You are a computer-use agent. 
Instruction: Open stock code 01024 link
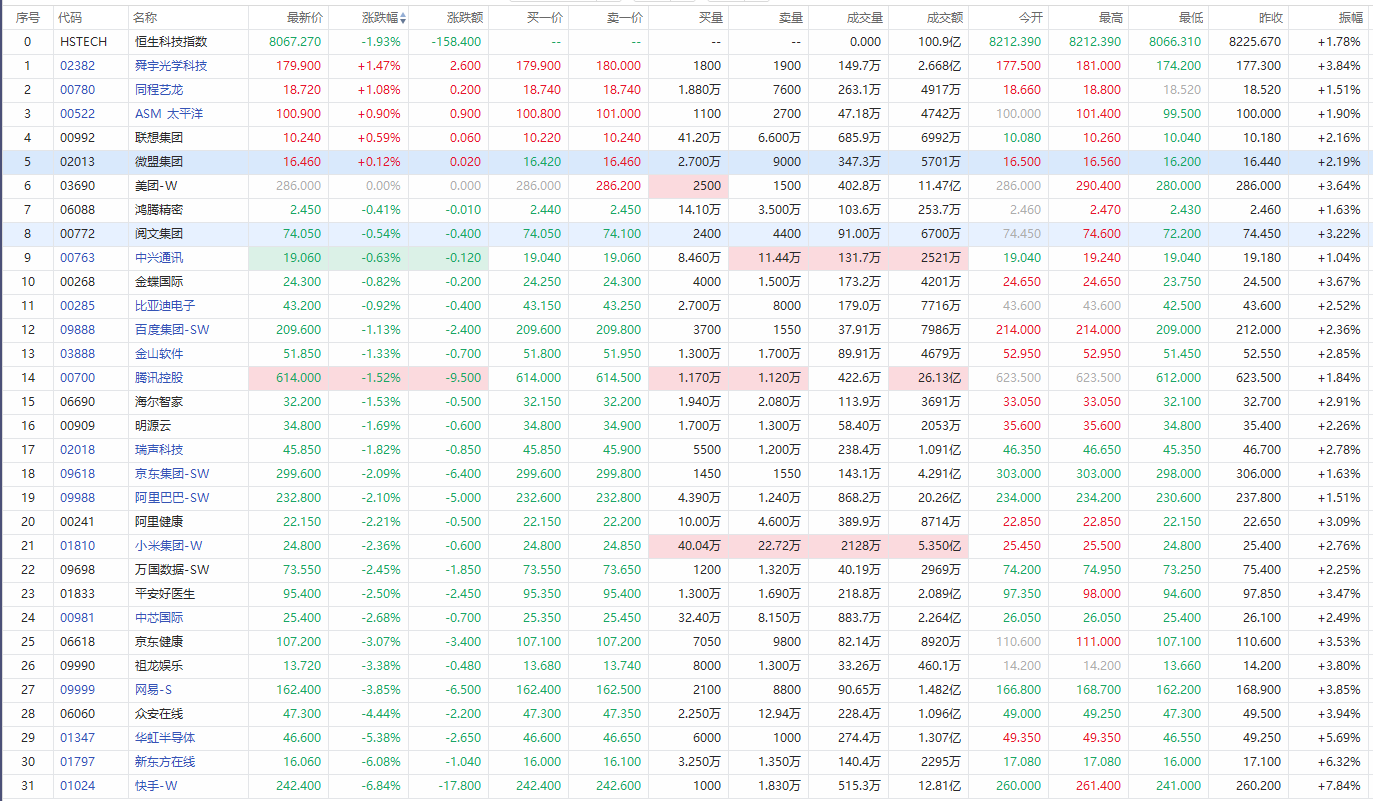point(77,786)
